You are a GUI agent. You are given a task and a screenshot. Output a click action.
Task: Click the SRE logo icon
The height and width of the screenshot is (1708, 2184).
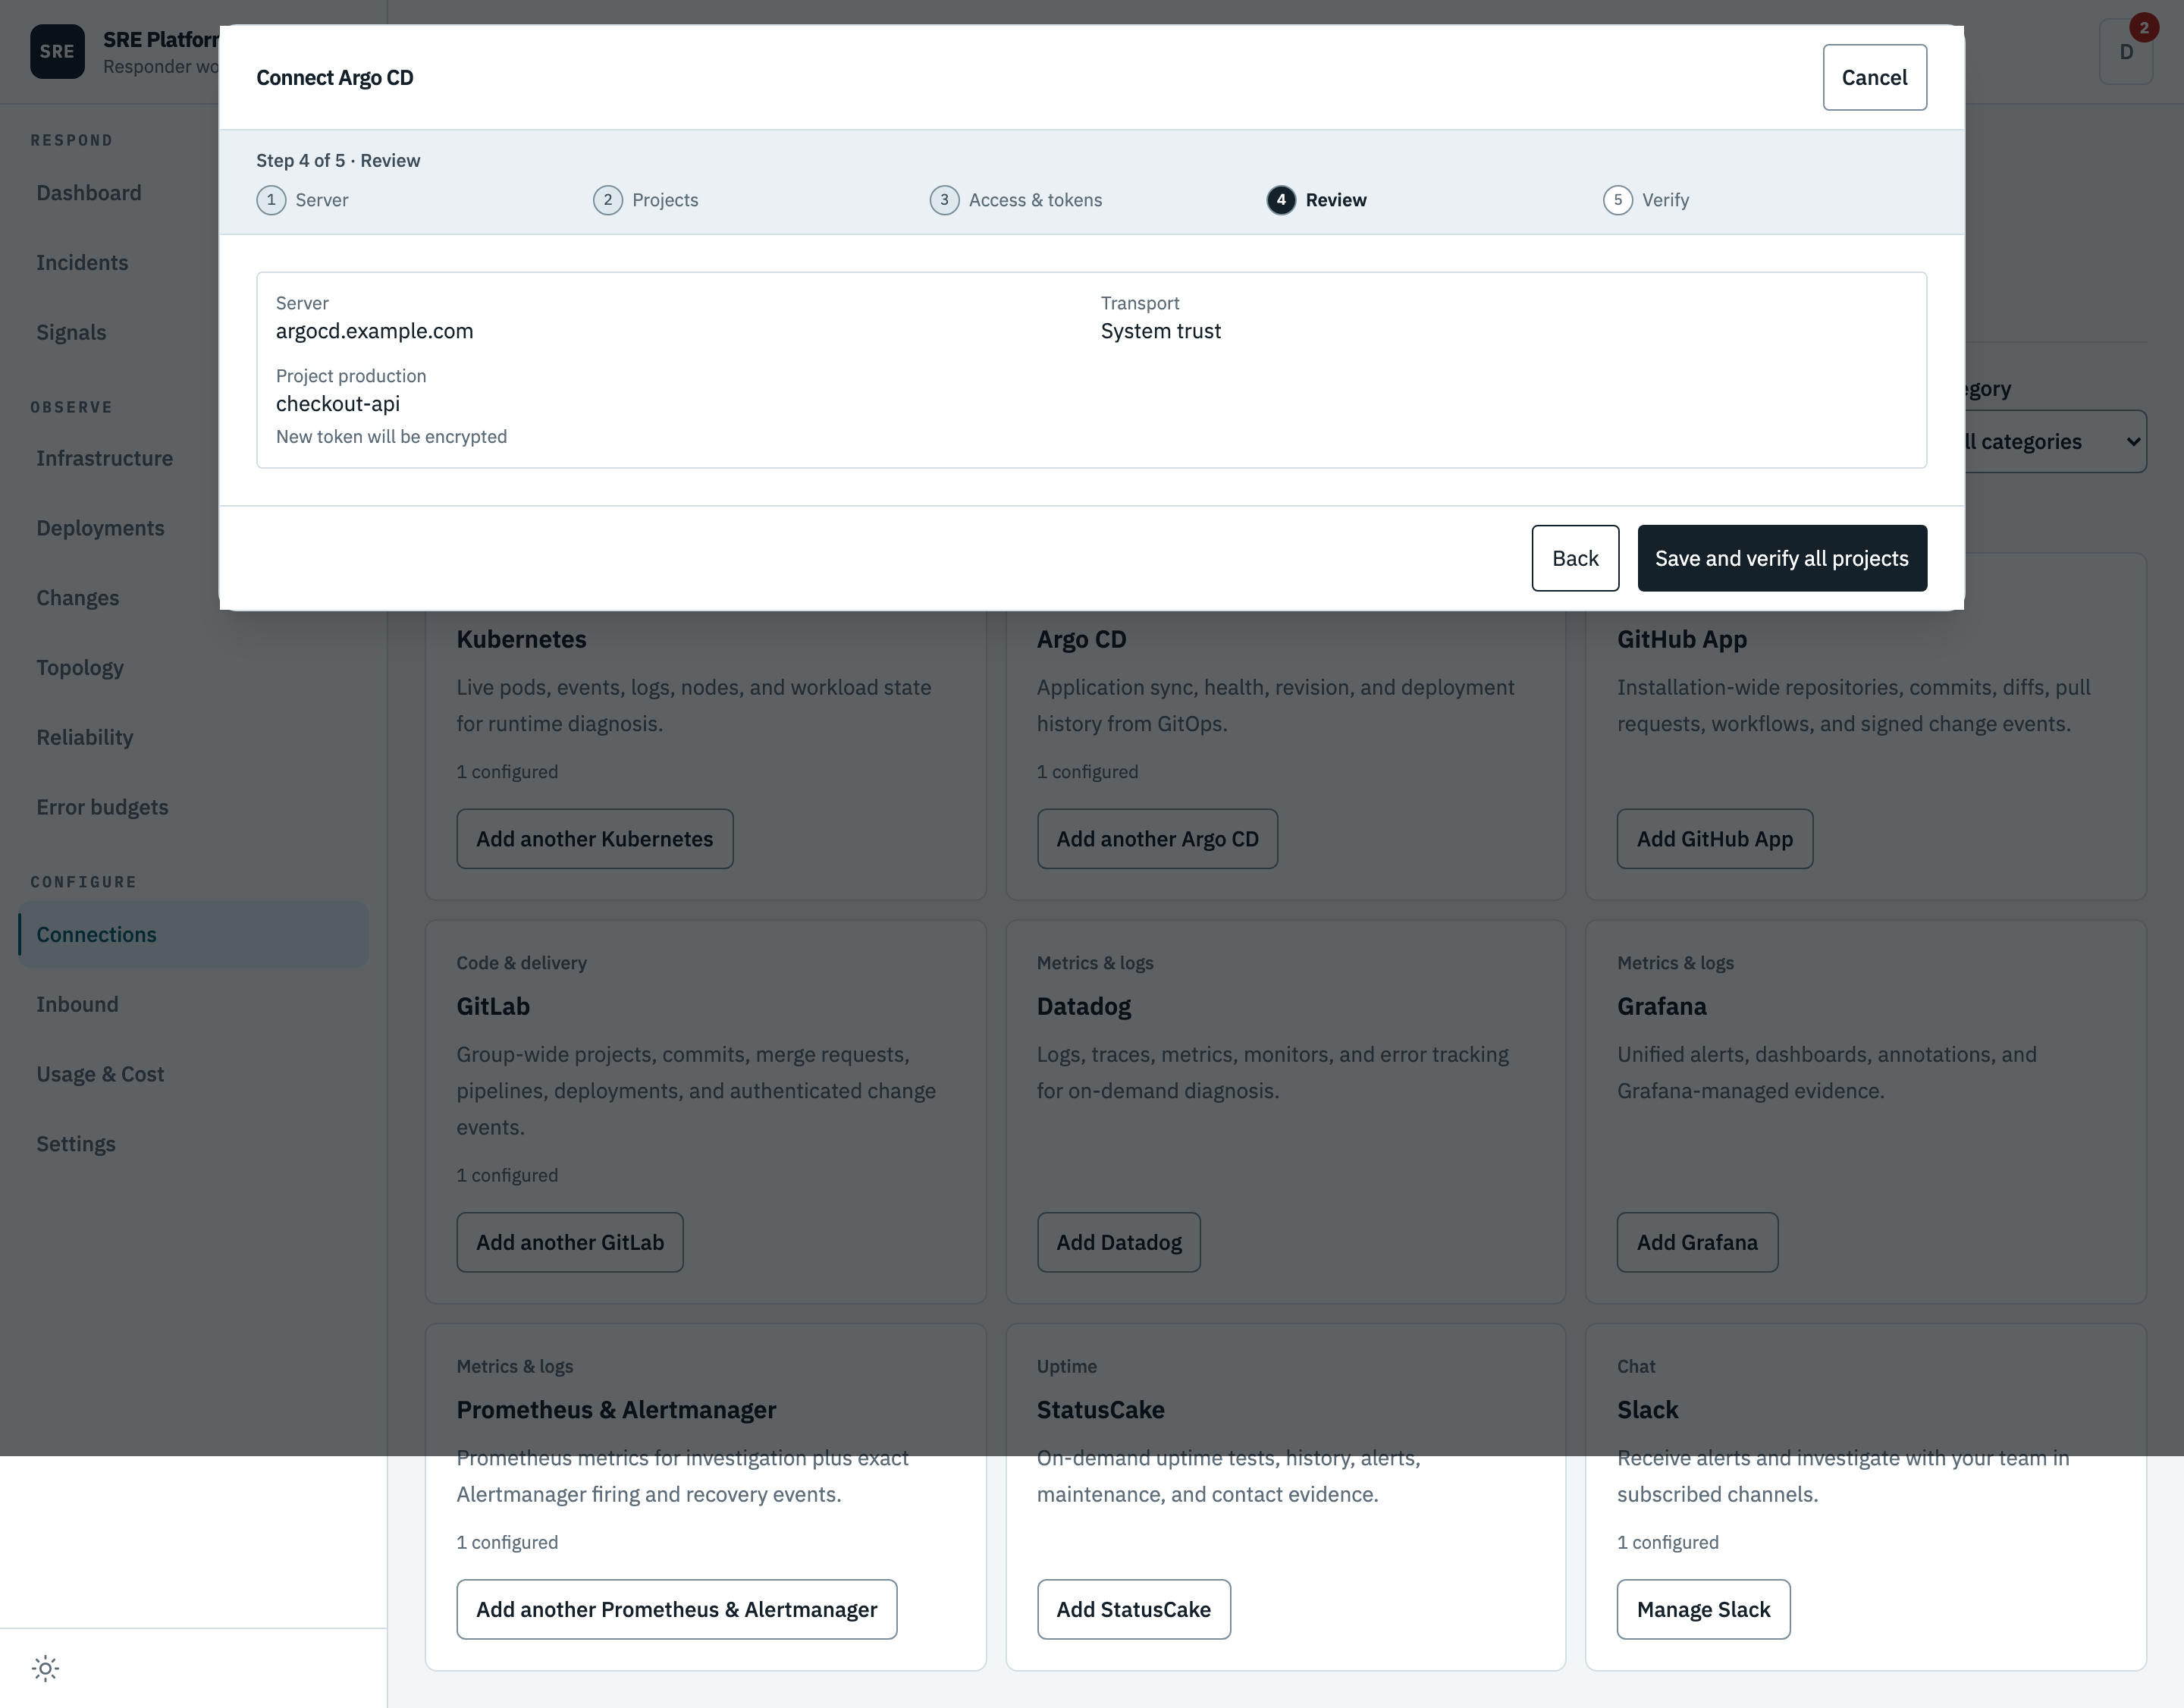point(57,52)
